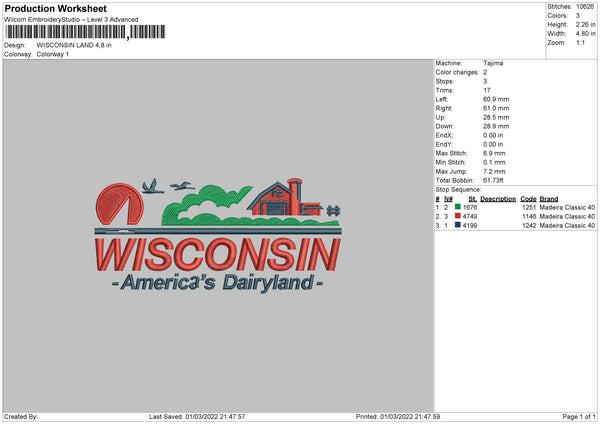Click the green thread color swatch

(x=458, y=207)
